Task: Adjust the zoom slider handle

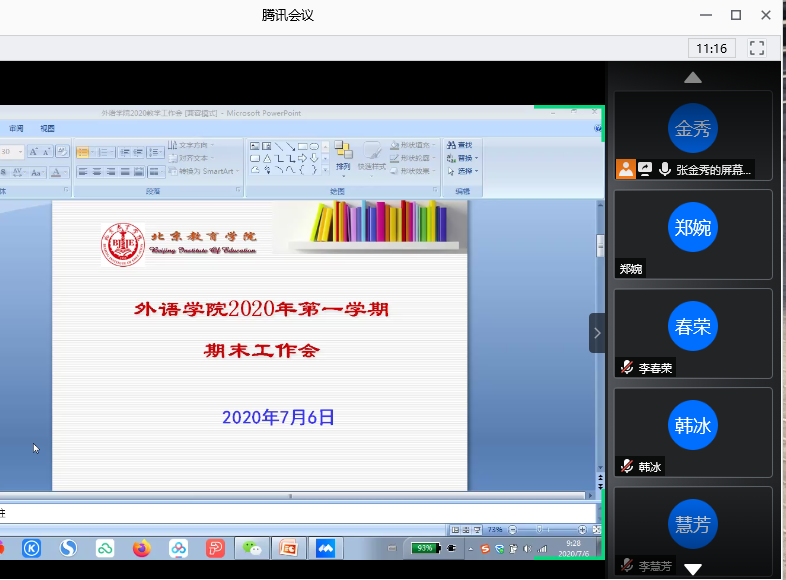Action: (539, 530)
